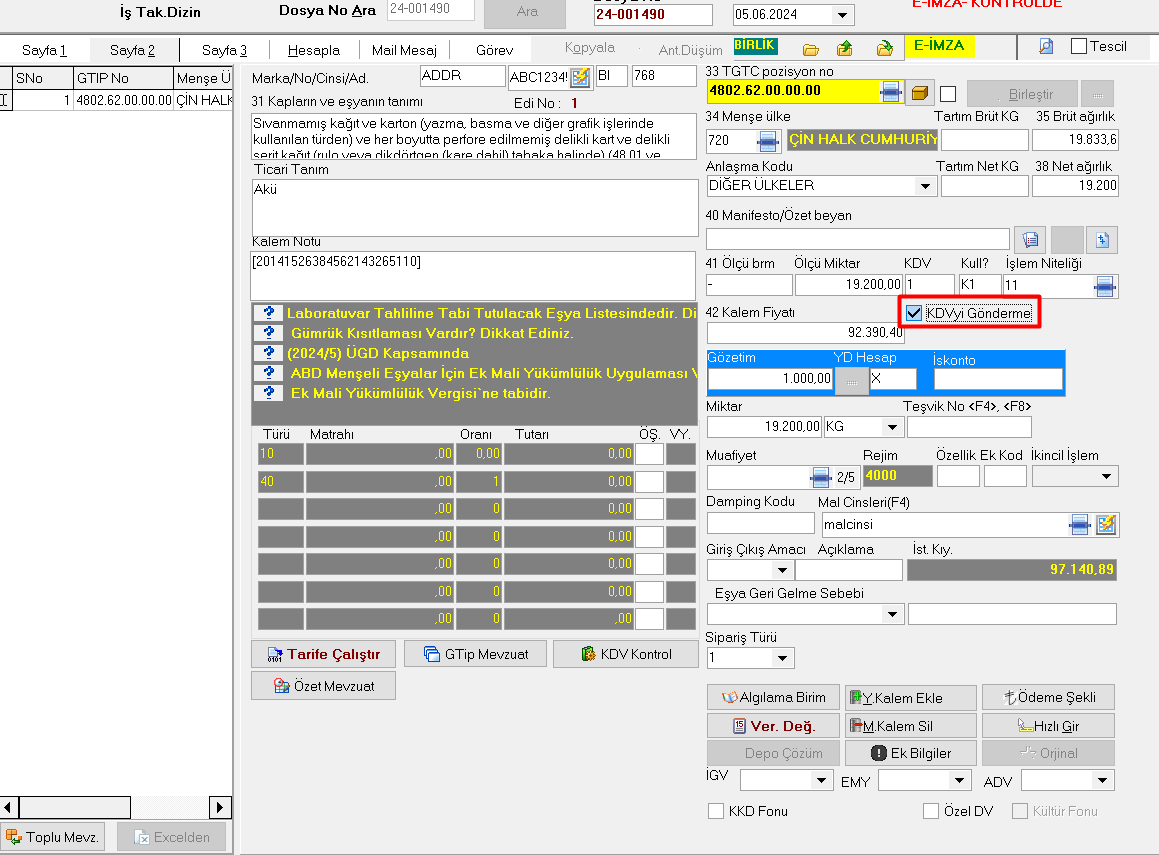The image size is (1159, 855).
Task: Expand the Sipariş Türü dropdown
Action: [x=782, y=658]
